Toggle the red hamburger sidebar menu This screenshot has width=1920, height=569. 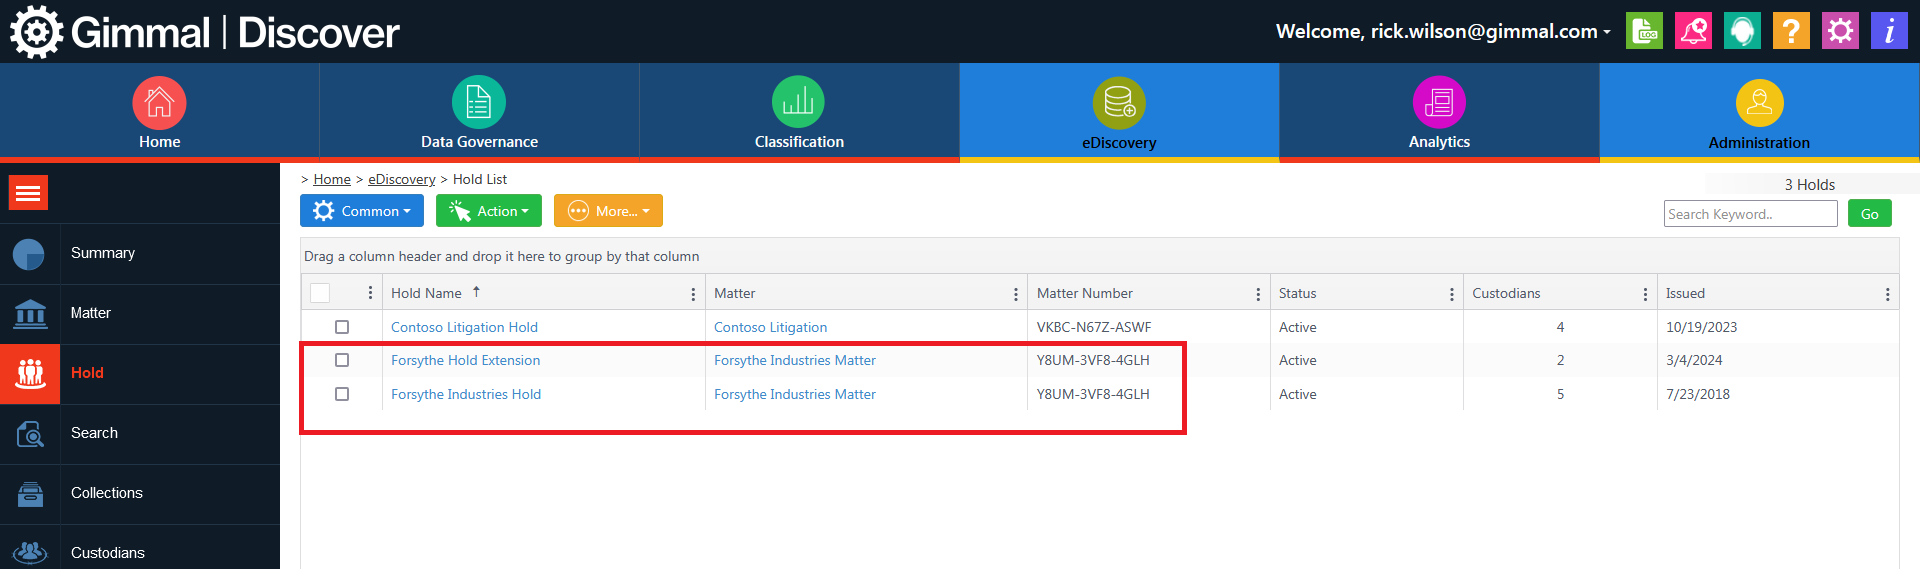(x=28, y=193)
